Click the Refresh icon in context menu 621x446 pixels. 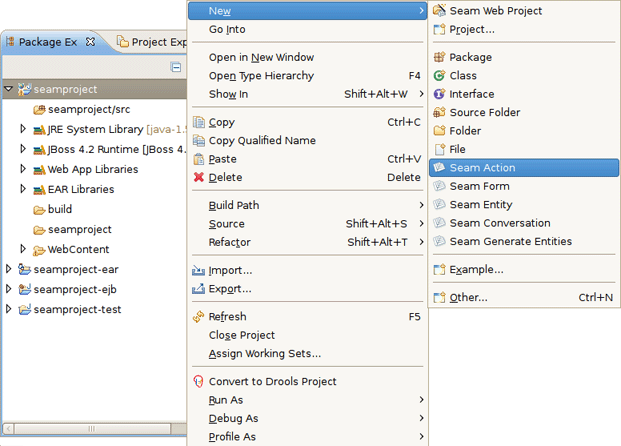tap(198, 317)
